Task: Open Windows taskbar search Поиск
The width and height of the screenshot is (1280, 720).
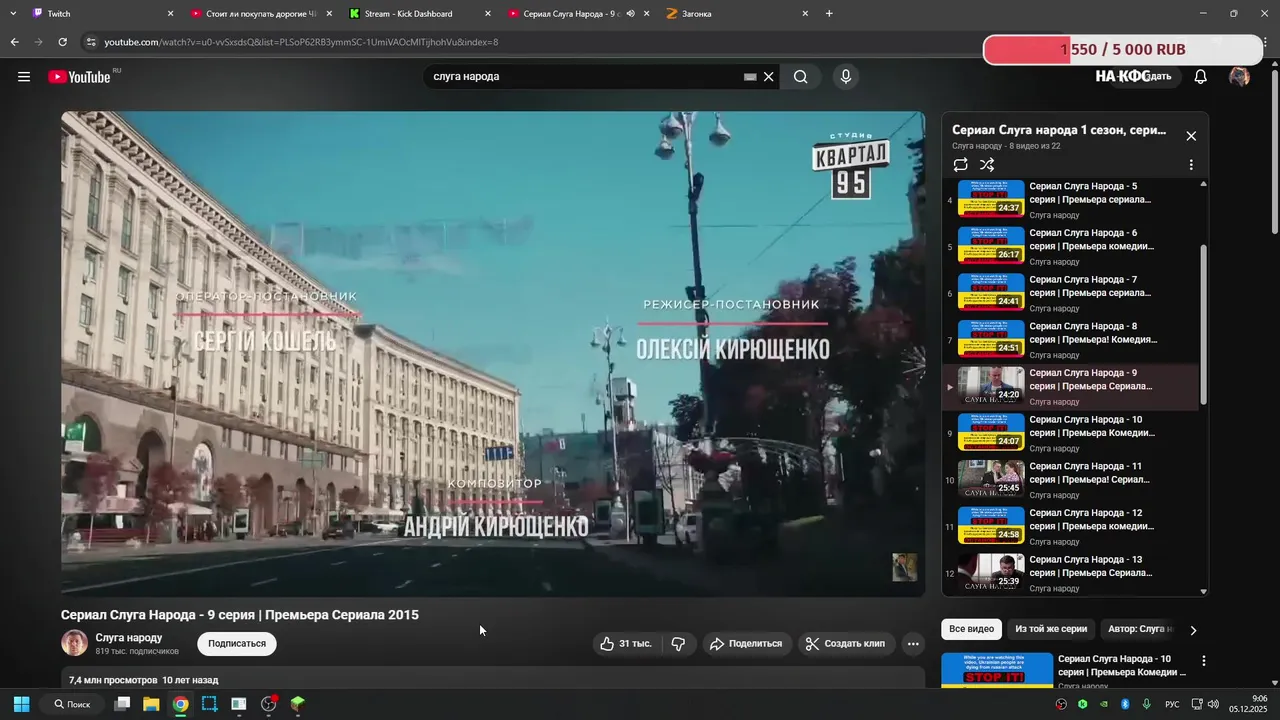Action: pos(72,704)
